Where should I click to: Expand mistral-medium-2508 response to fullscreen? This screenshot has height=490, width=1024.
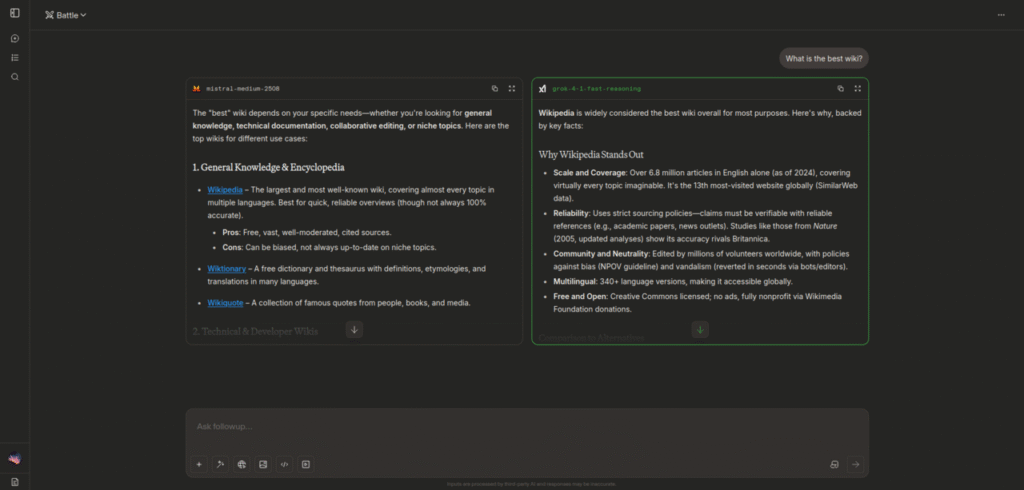tap(512, 89)
